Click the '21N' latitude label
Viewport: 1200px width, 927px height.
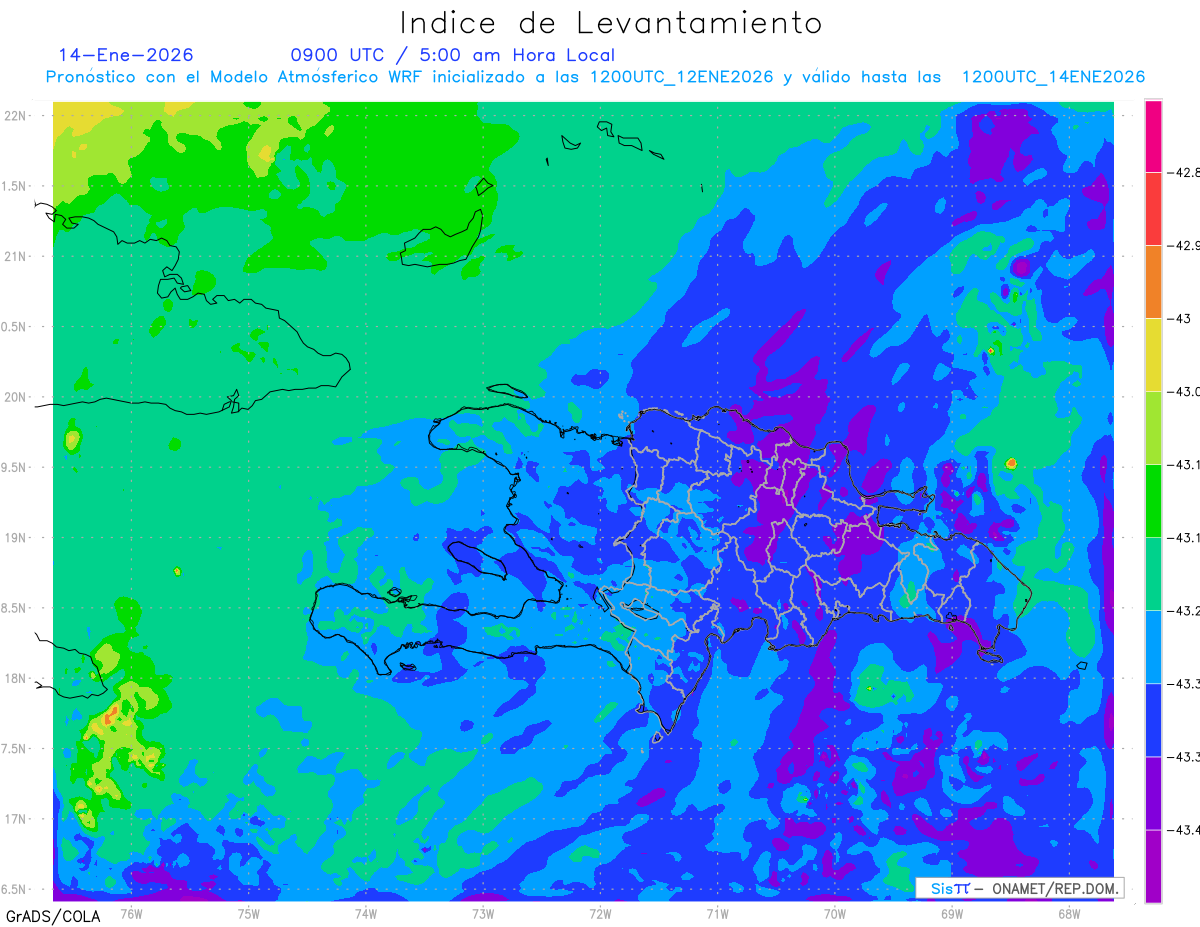coord(17,256)
